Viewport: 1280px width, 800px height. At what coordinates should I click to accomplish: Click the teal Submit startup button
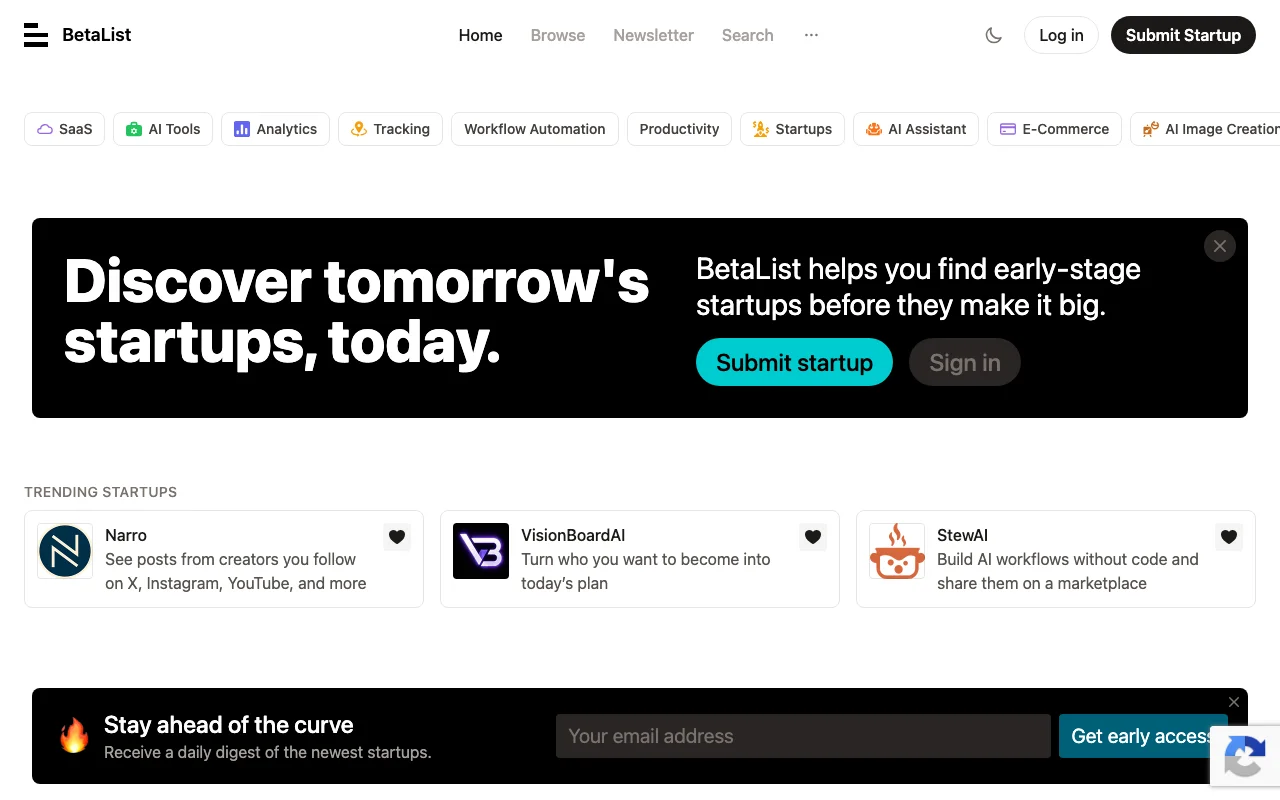click(x=795, y=362)
